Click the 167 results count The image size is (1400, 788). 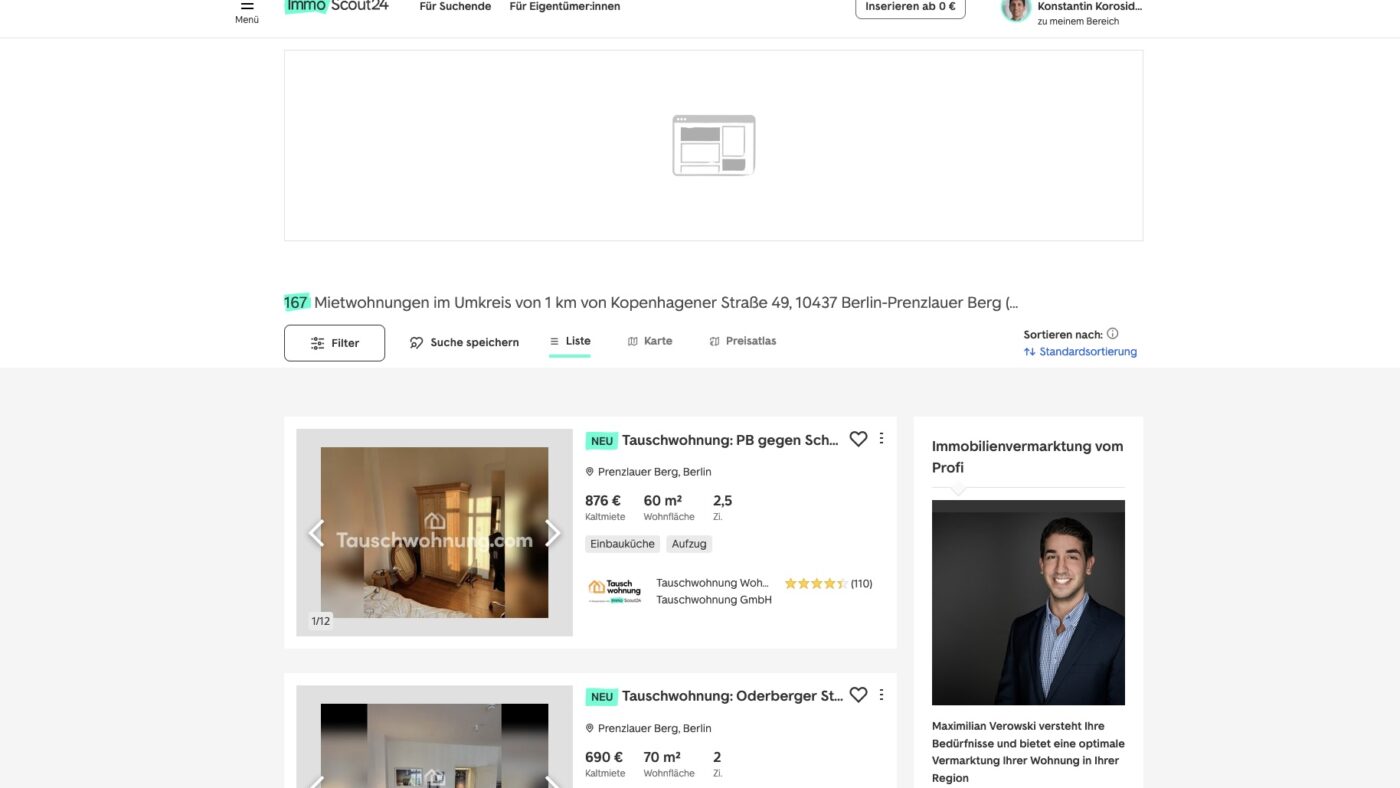[296, 302]
